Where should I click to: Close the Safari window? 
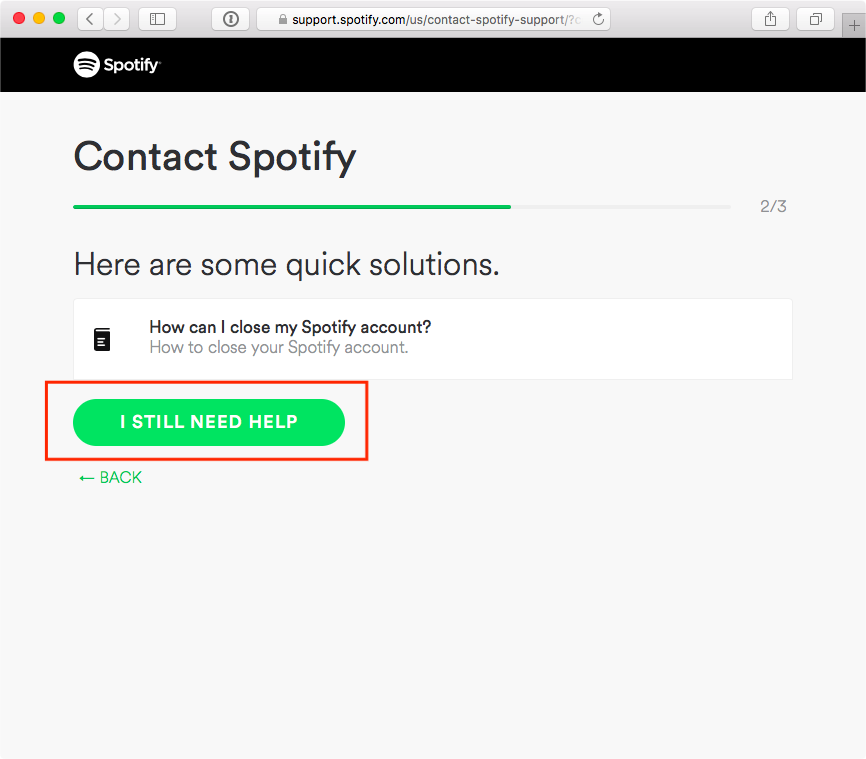click(19, 19)
